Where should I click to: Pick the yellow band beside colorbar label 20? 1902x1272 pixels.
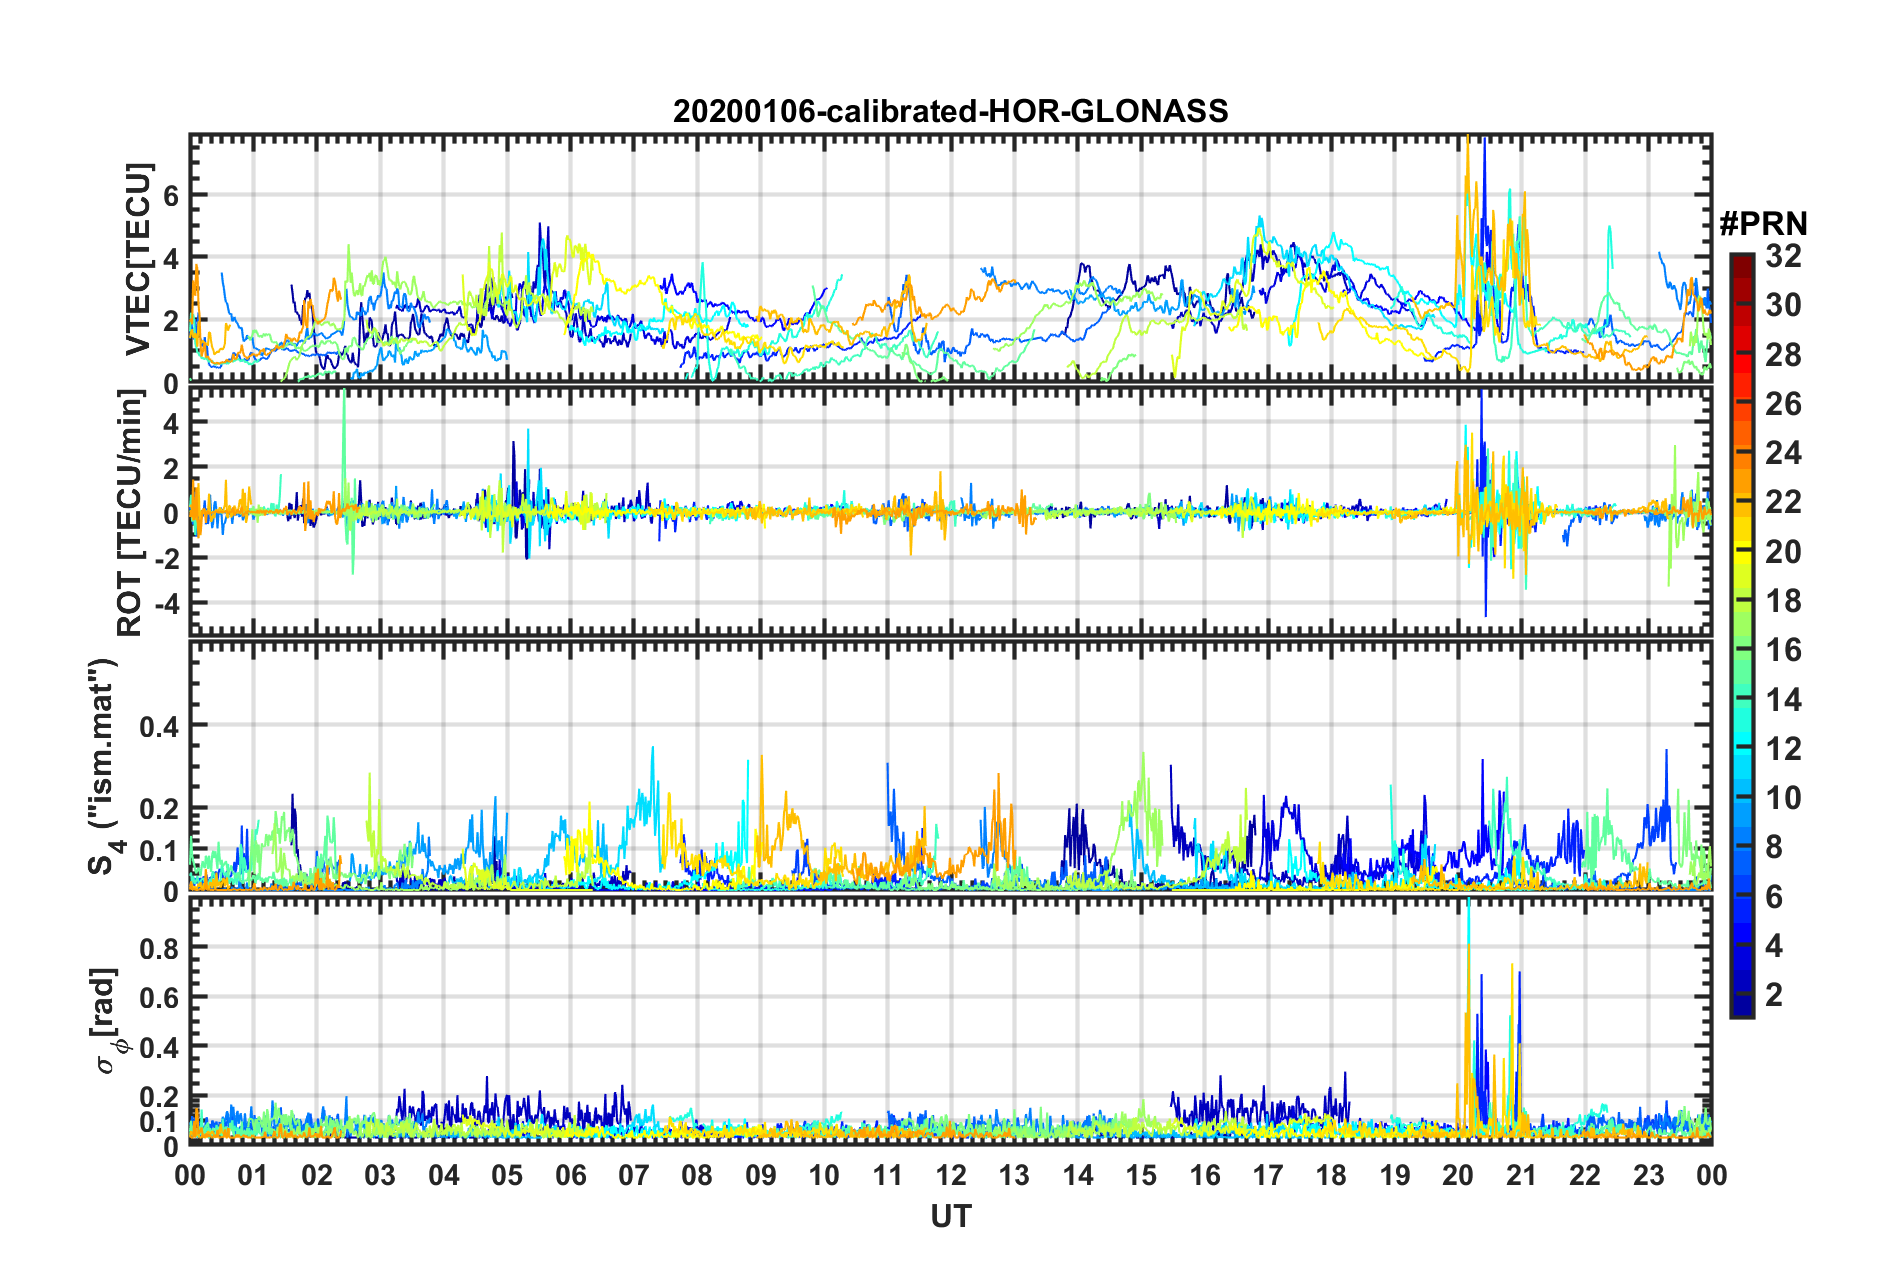coord(1742,551)
